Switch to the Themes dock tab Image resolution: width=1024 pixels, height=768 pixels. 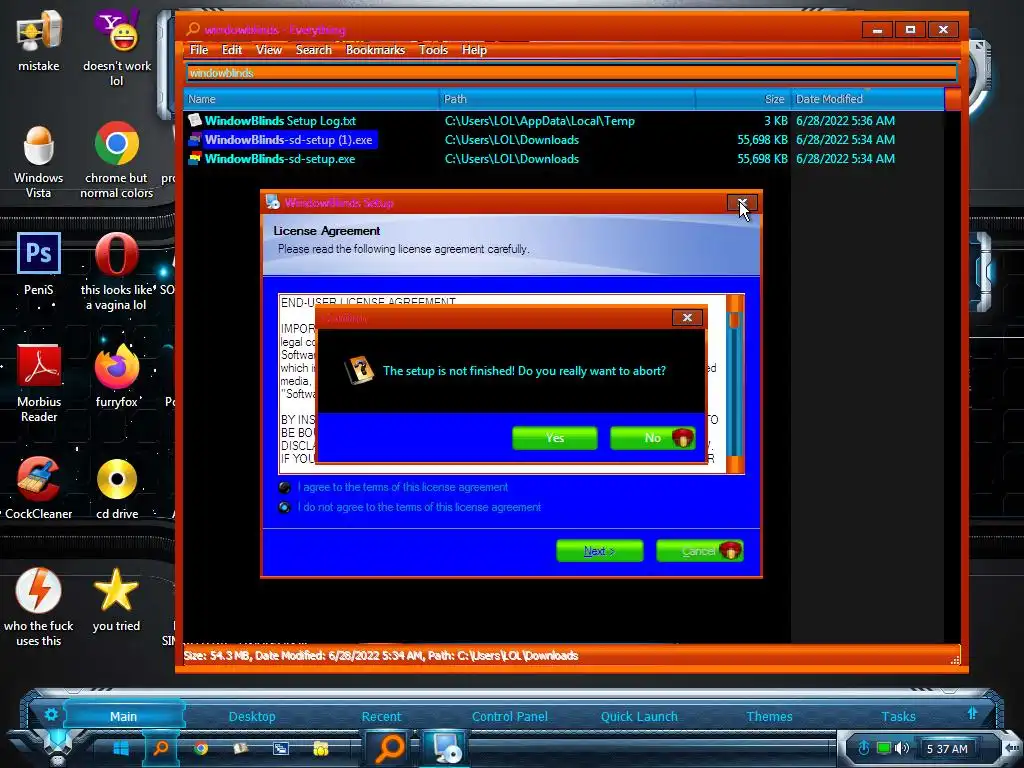pyautogui.click(x=769, y=716)
